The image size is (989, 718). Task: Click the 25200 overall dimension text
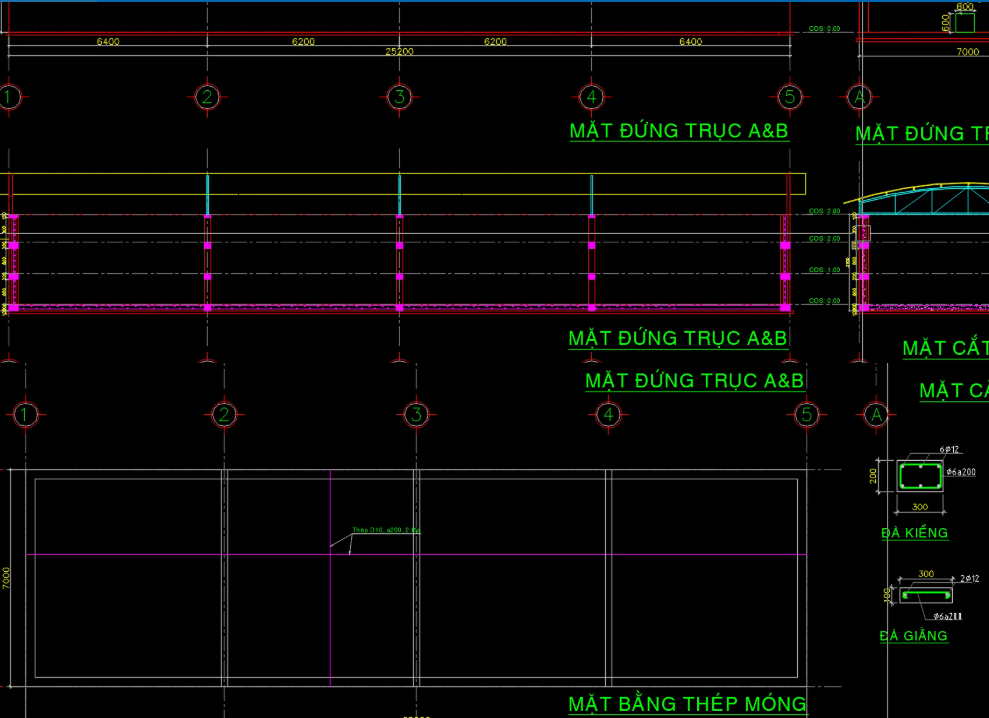tap(399, 51)
